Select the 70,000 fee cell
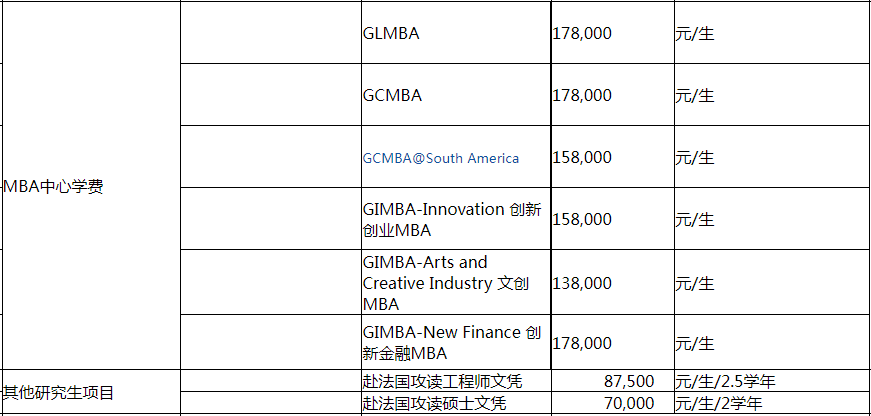The image size is (871, 416). click(613, 403)
